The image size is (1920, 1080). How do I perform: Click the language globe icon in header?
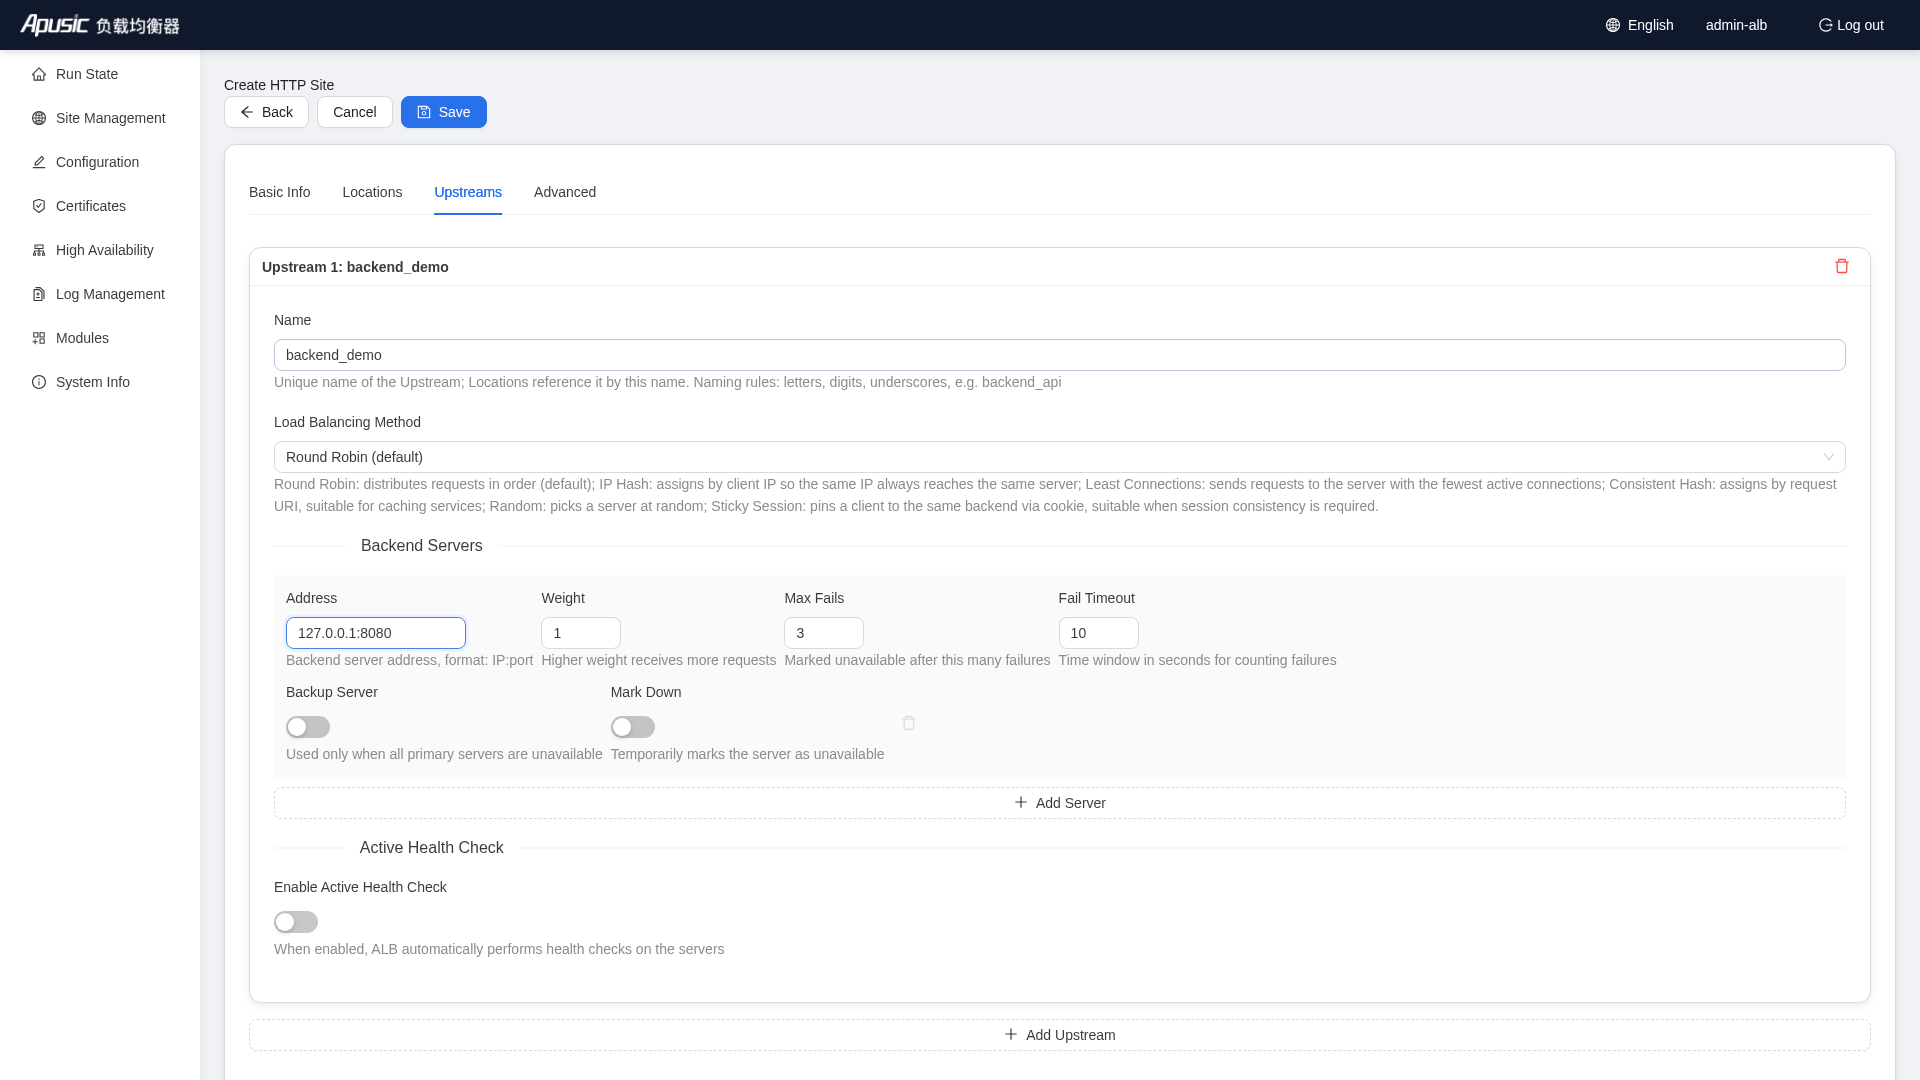click(x=1613, y=25)
